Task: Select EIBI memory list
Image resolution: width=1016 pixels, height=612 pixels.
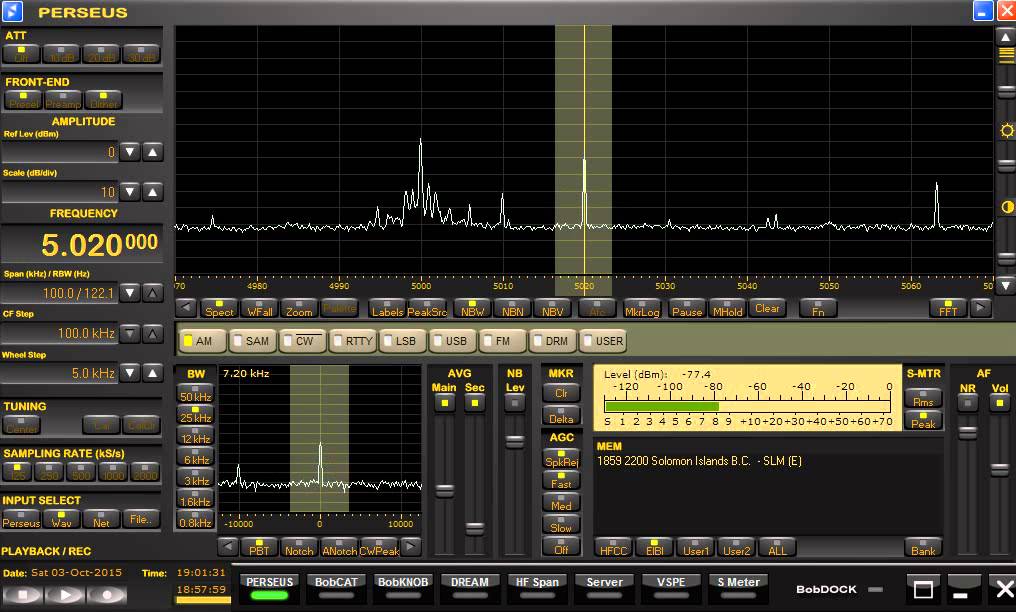Action: pyautogui.click(x=654, y=547)
